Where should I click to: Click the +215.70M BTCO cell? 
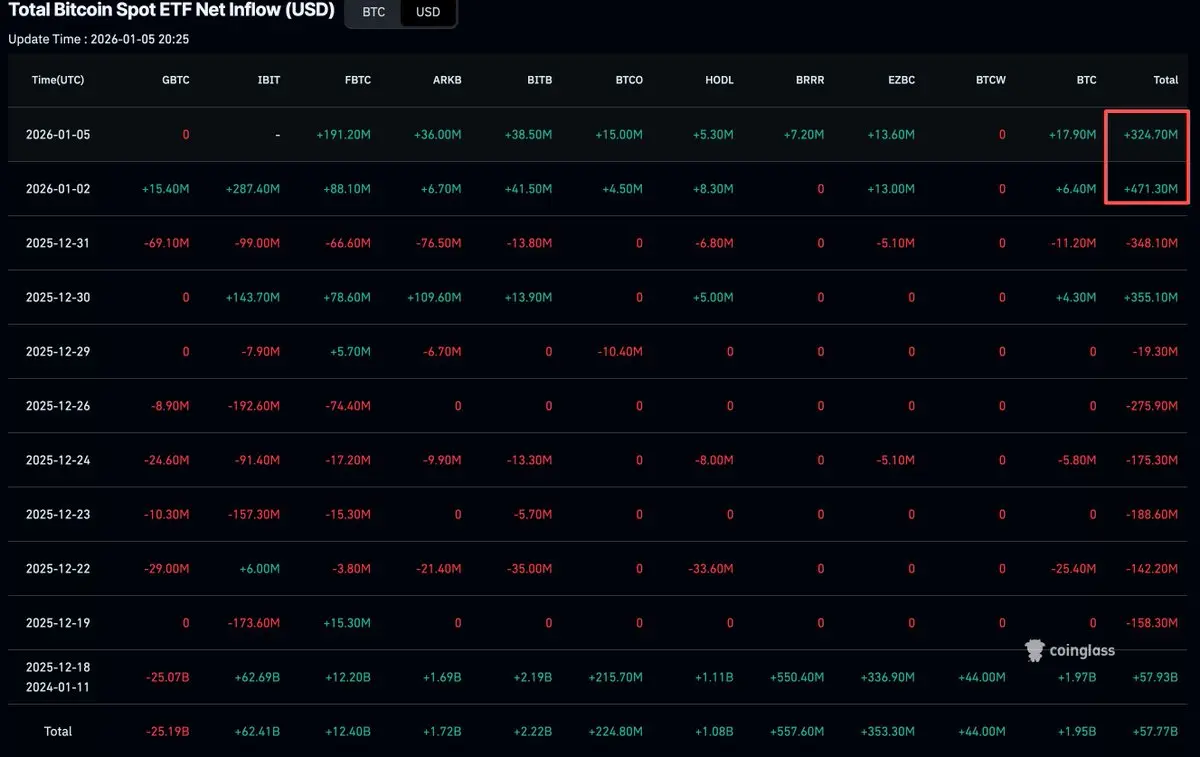click(x=616, y=677)
